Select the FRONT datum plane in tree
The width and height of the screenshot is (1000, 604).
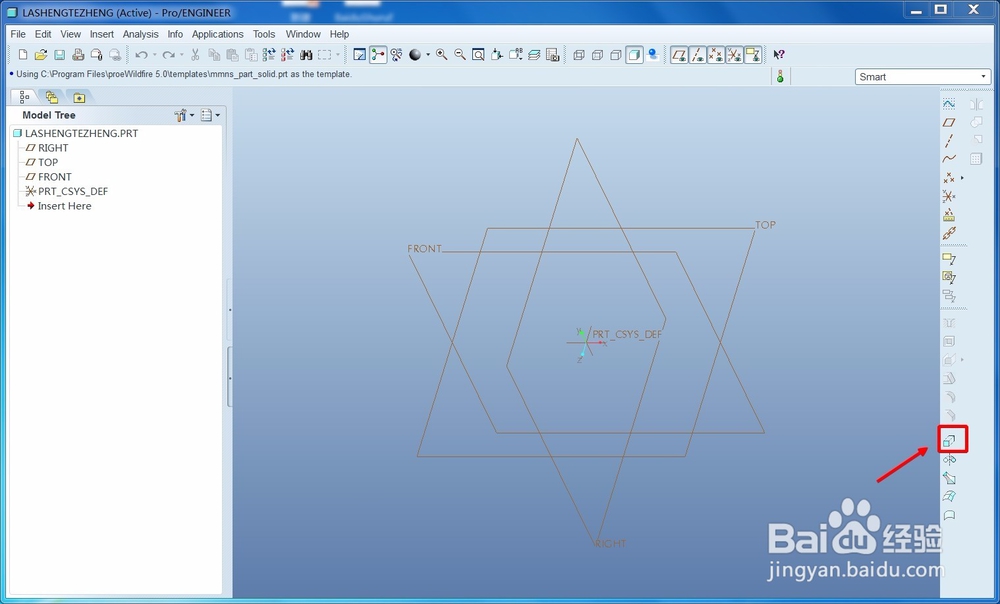pyautogui.click(x=48, y=177)
